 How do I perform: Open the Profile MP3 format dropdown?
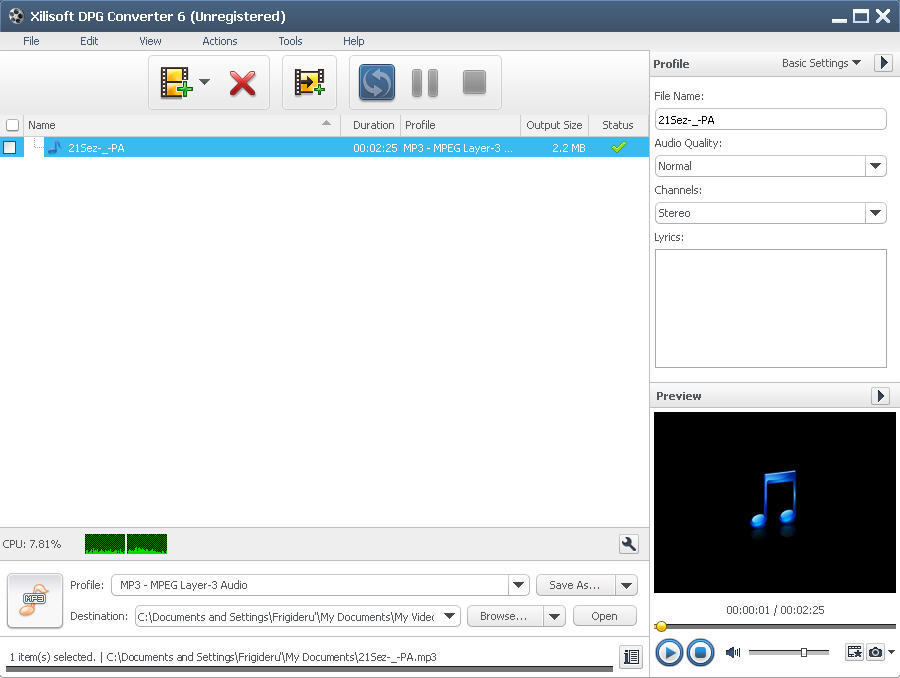(518, 585)
